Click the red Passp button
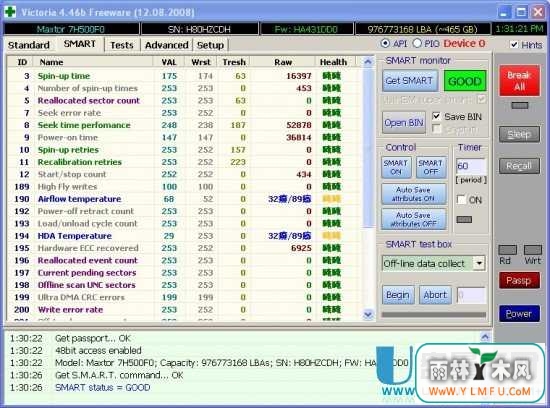The width and height of the screenshot is (550, 408). click(519, 281)
